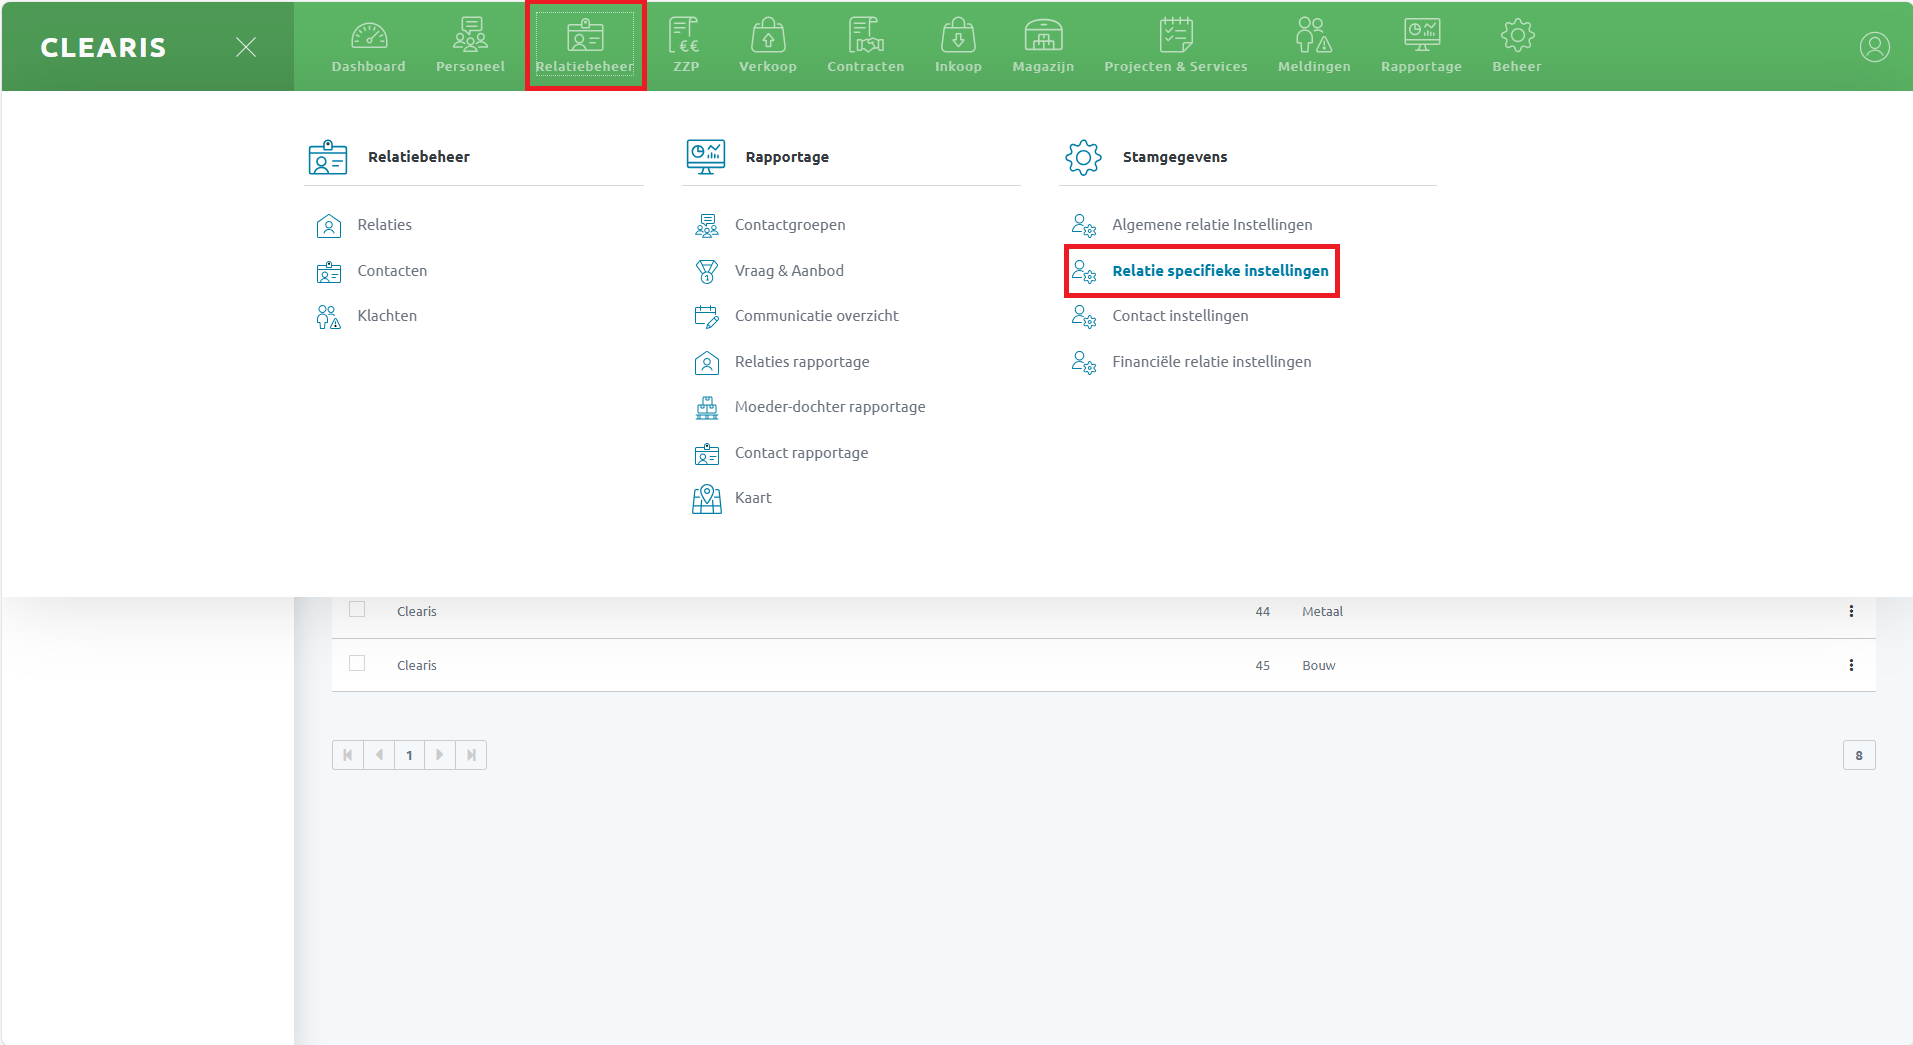Open the Beheer gear icon

[1516, 37]
